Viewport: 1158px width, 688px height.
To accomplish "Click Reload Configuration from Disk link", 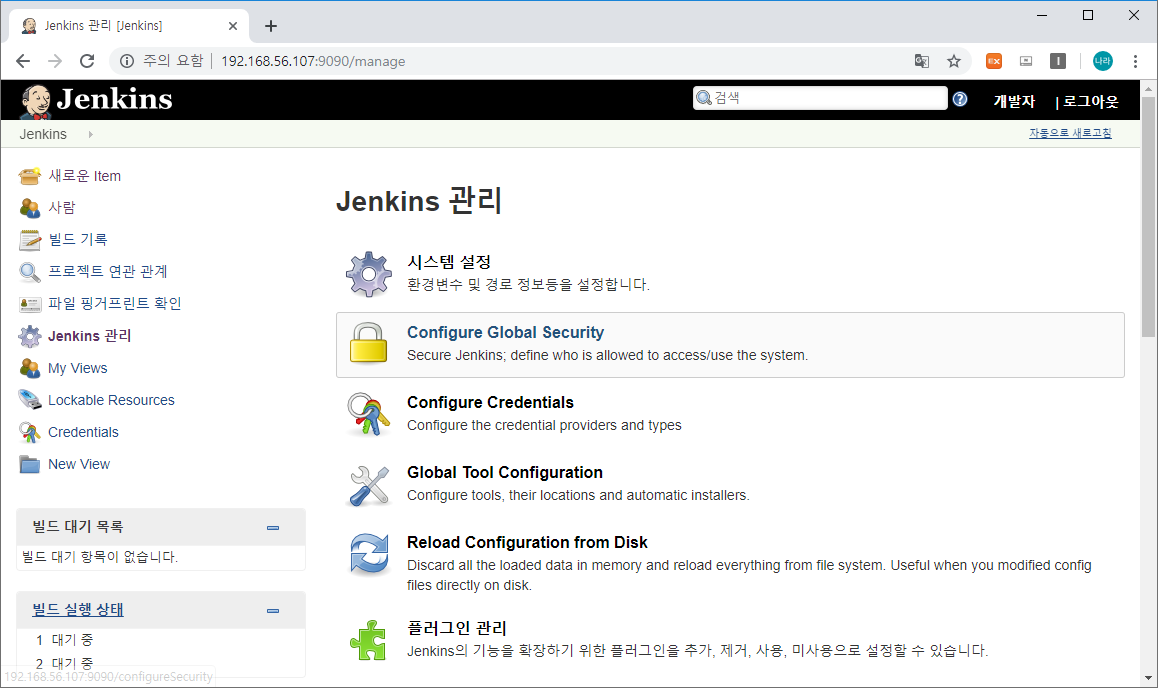I will [527, 543].
